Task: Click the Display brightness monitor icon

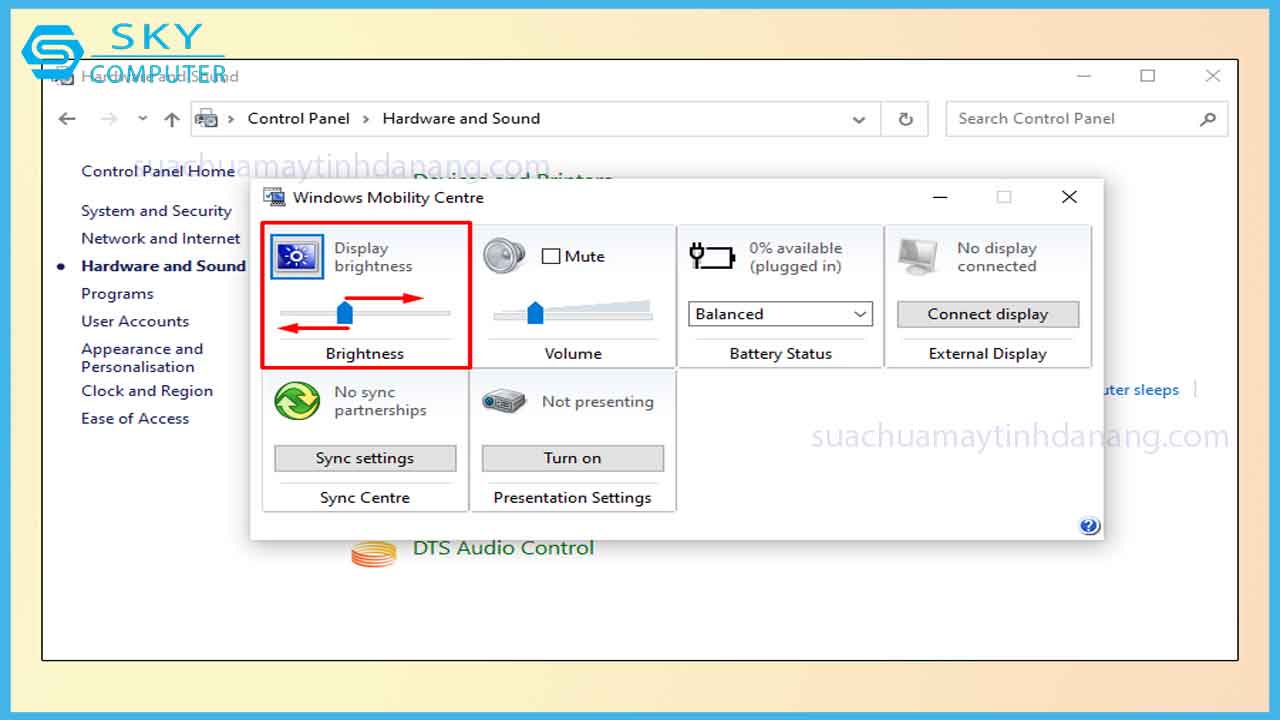Action: (297, 257)
